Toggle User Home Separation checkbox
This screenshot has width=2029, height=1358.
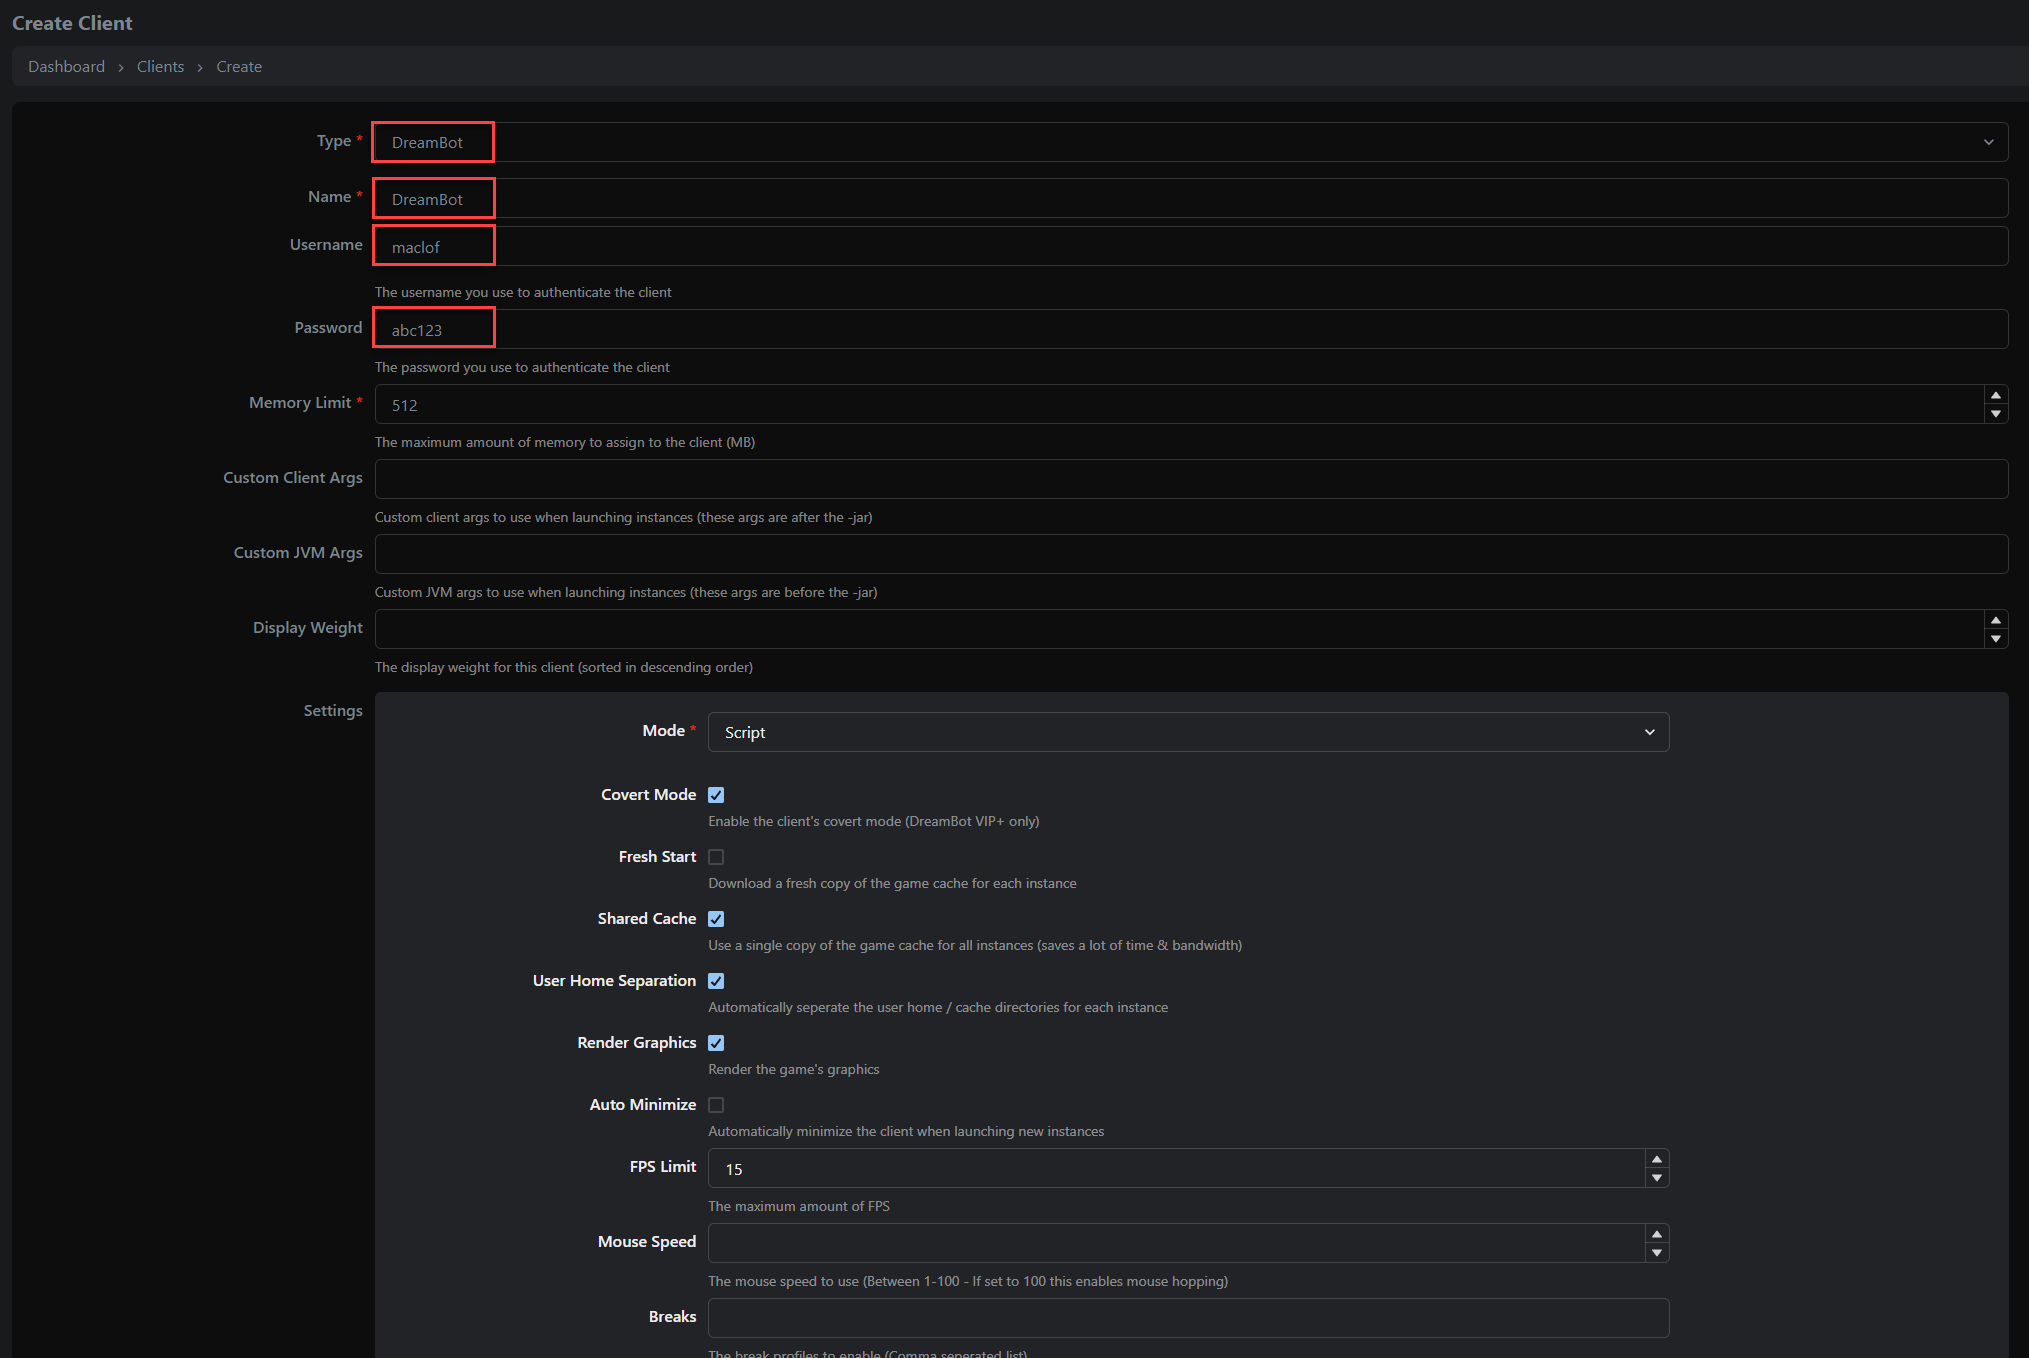716,981
